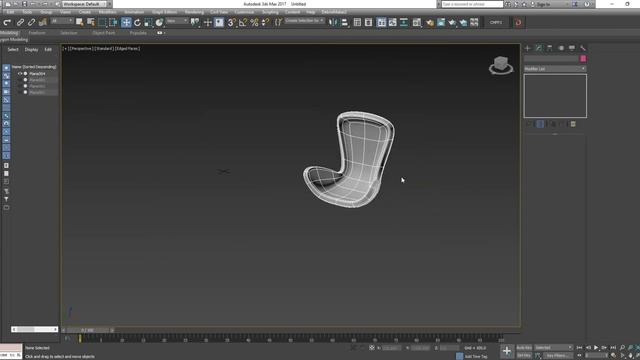Toggle Window/Crossing selection mode
Screen dimensions: 640x360
[x=113, y=22]
